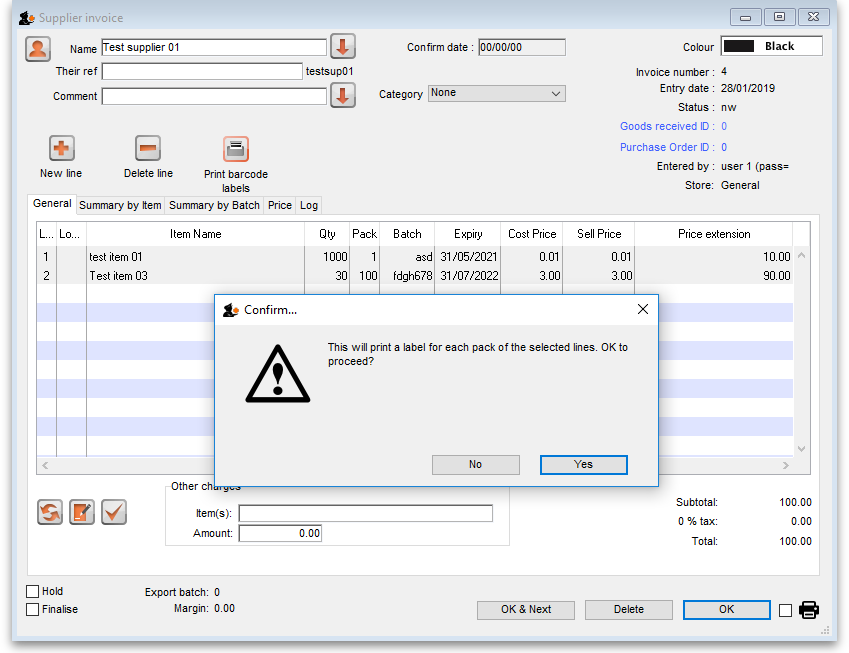The image size is (849, 653).
Task: Open the Category dropdown
Action: [496, 93]
